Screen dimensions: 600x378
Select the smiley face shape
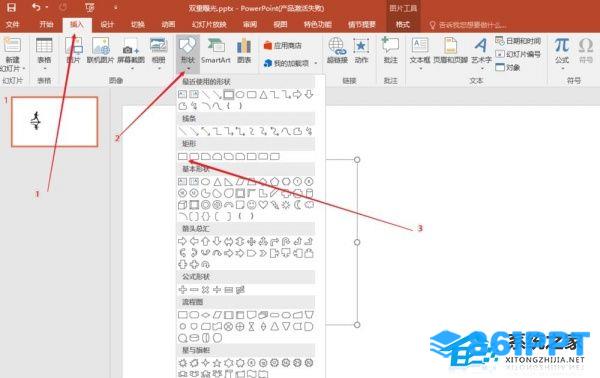[x=251, y=205]
